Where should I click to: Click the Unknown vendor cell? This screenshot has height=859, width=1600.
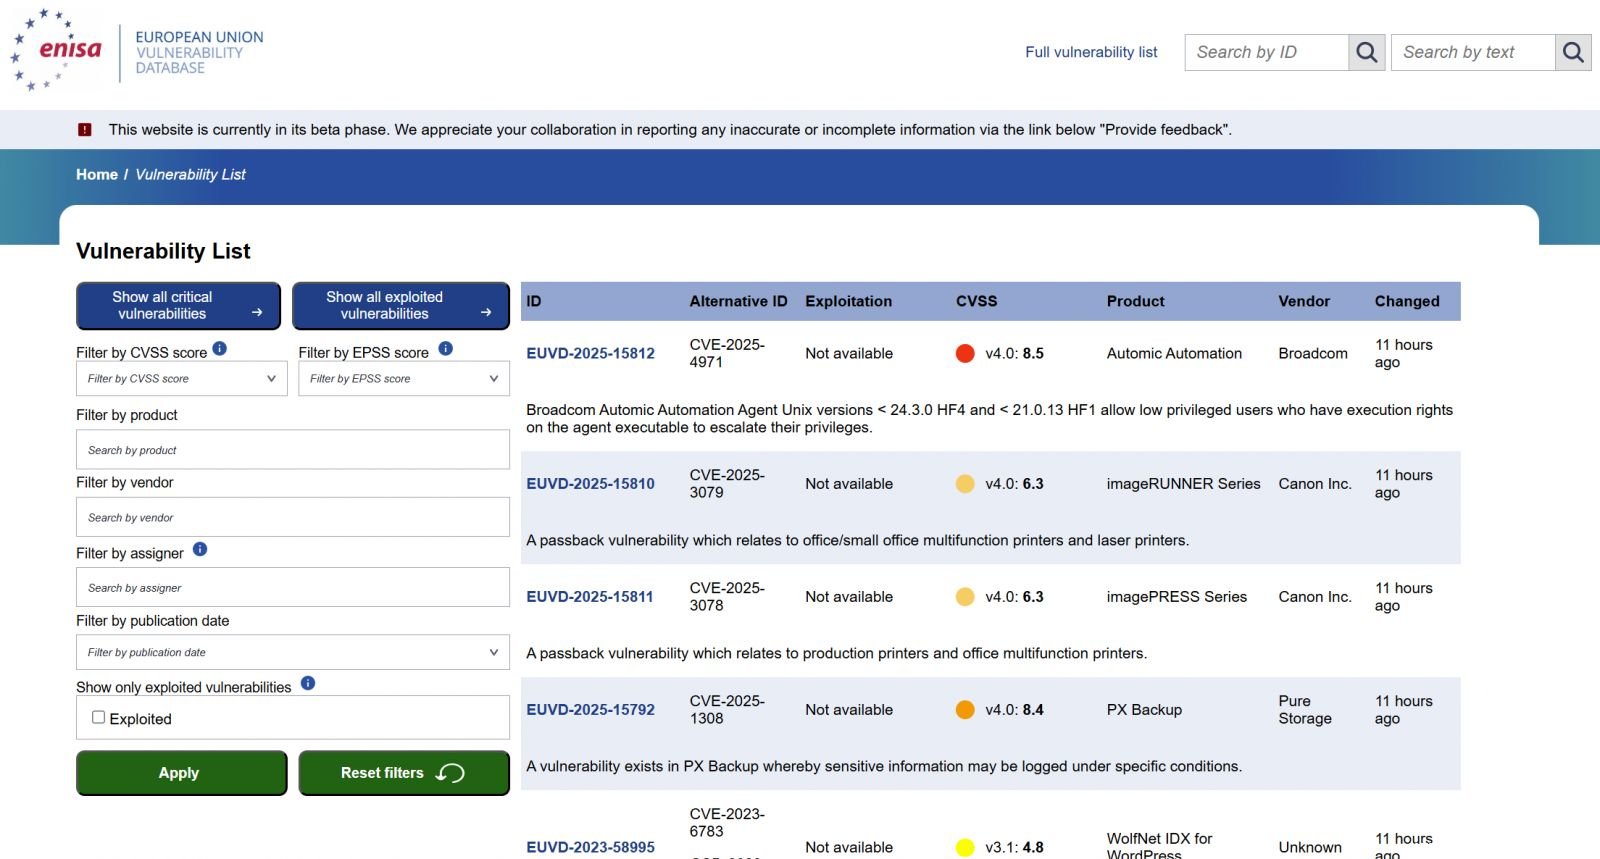(x=1310, y=848)
